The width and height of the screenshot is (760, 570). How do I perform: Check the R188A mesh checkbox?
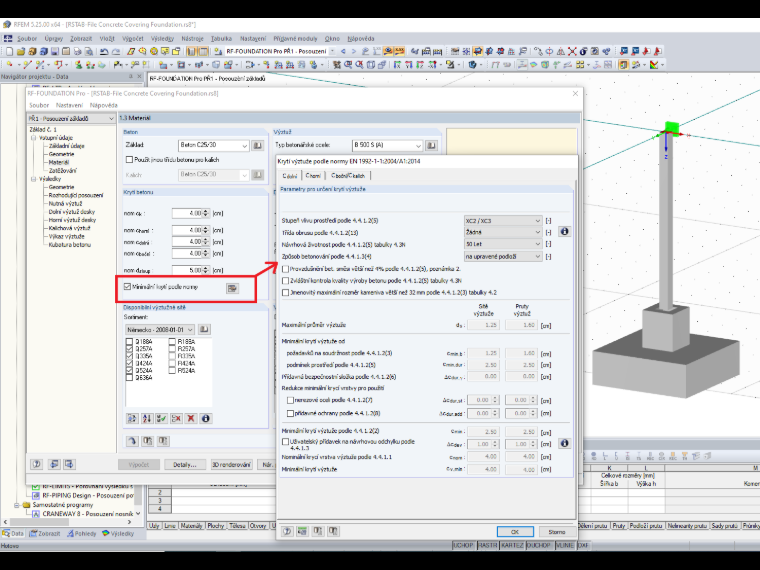(x=172, y=342)
